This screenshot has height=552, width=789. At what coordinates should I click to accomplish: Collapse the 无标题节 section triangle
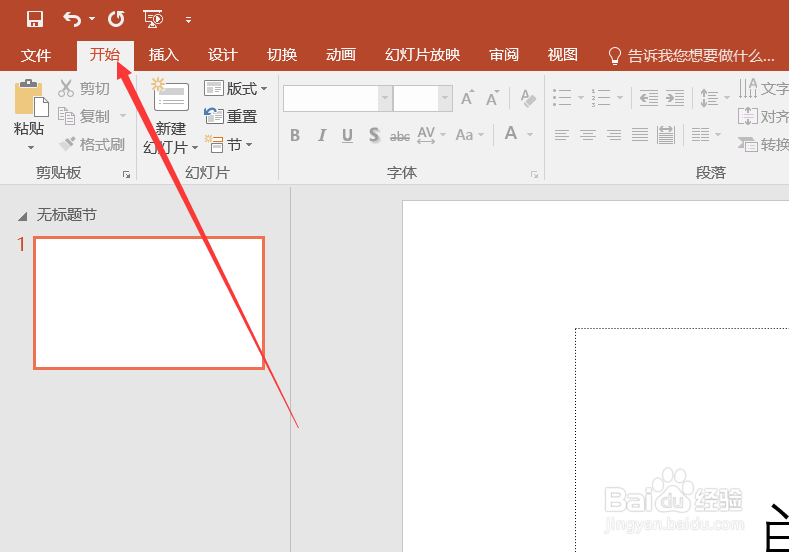point(23,217)
